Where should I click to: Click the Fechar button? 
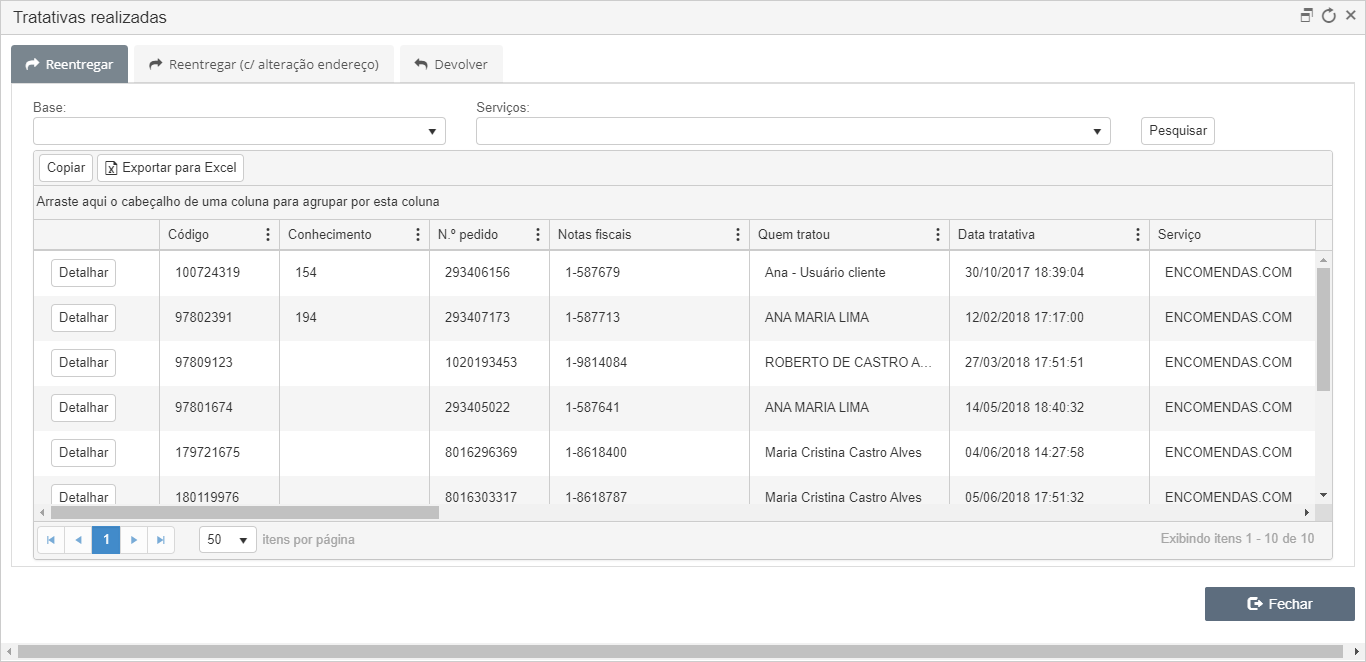[x=1280, y=604]
